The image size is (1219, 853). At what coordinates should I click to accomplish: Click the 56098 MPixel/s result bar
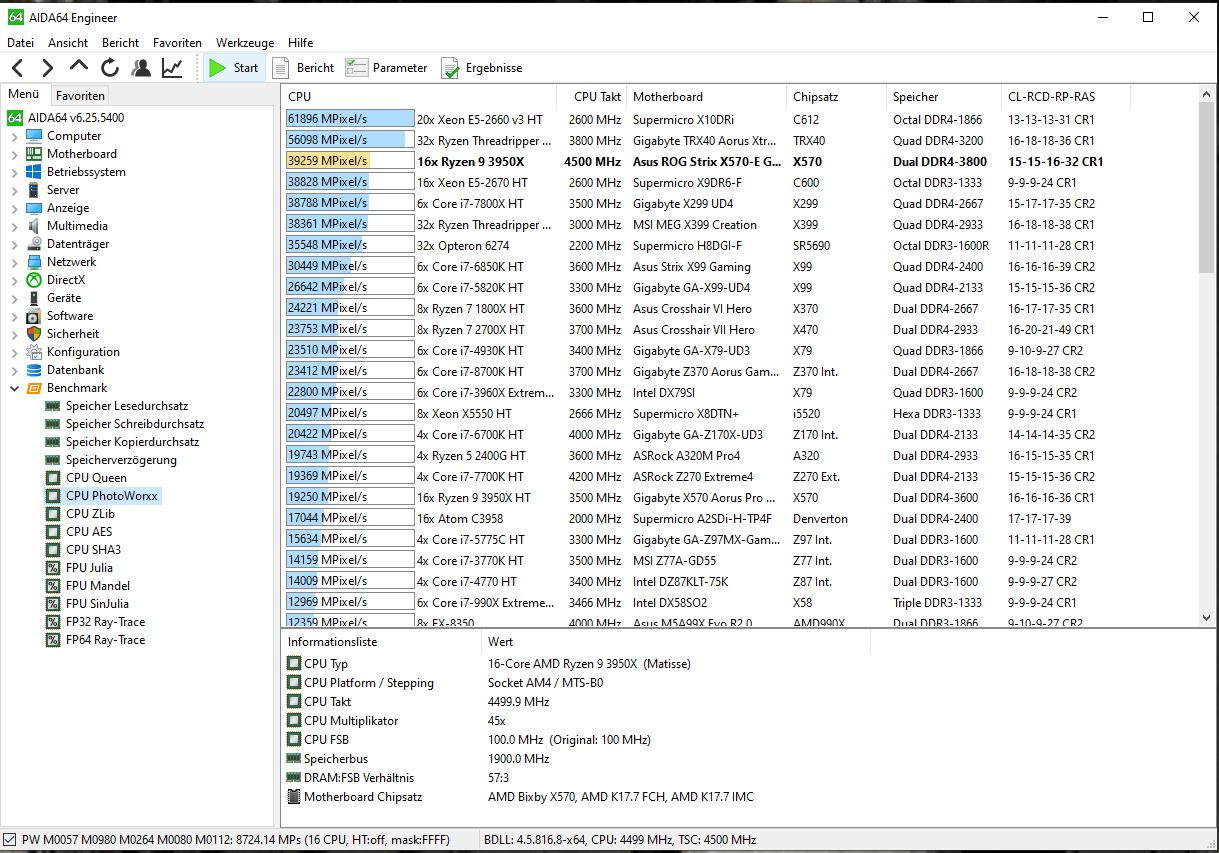point(350,140)
